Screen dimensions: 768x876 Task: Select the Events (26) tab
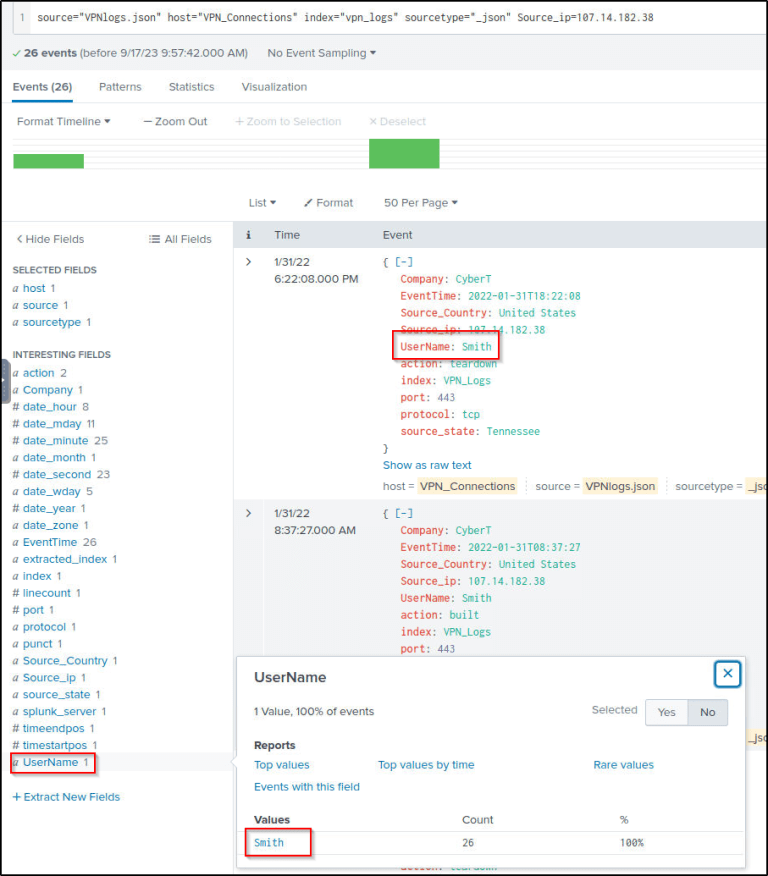(42, 87)
